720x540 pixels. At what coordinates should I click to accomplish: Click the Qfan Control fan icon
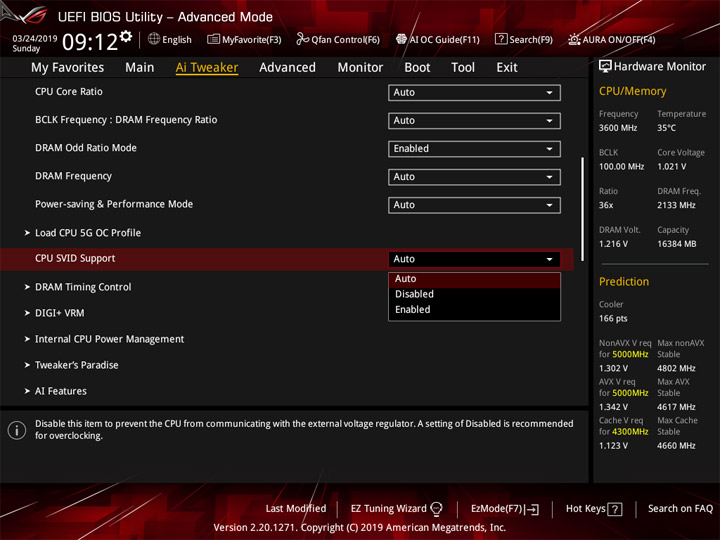pyautogui.click(x=302, y=39)
